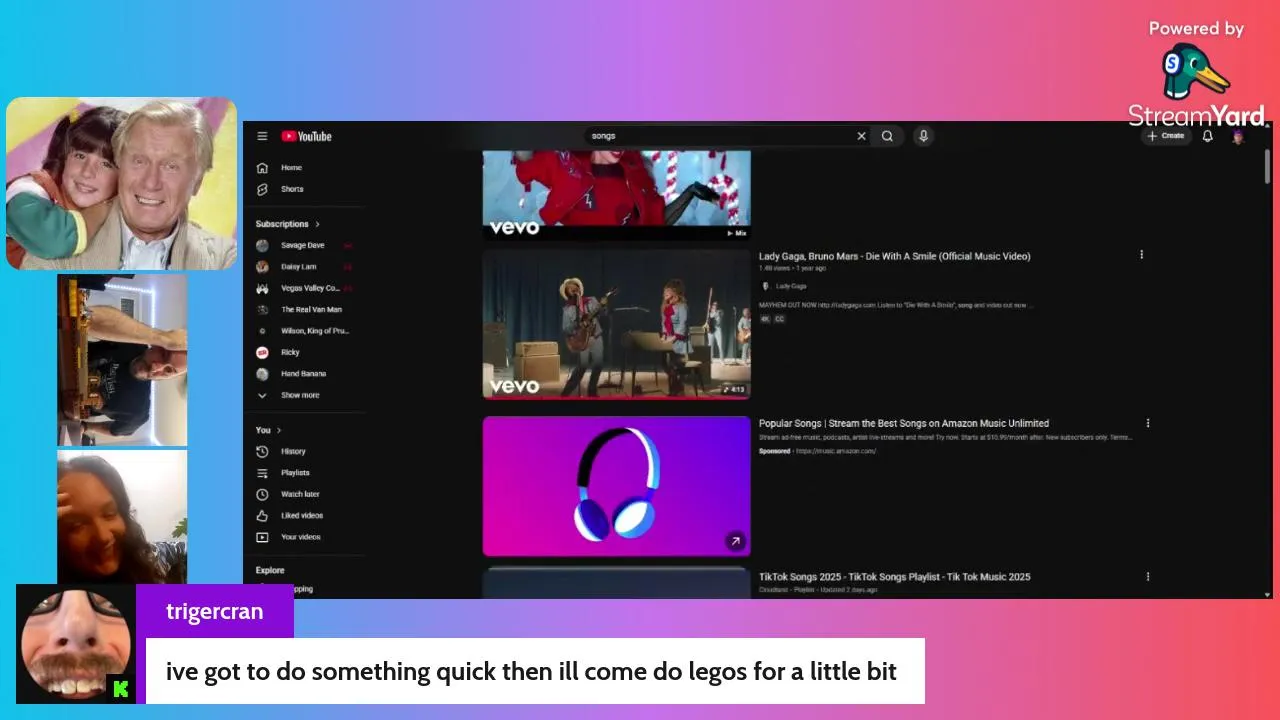Viewport: 1280px width, 720px height.
Task: Click the CC badge on Lady Gaga video
Action: tap(779, 319)
